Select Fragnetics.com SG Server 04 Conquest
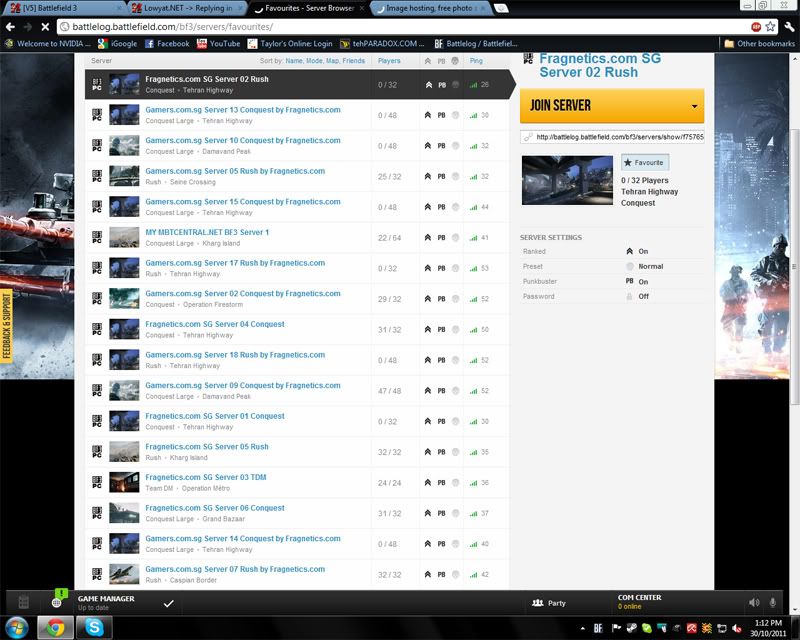 (x=297, y=329)
